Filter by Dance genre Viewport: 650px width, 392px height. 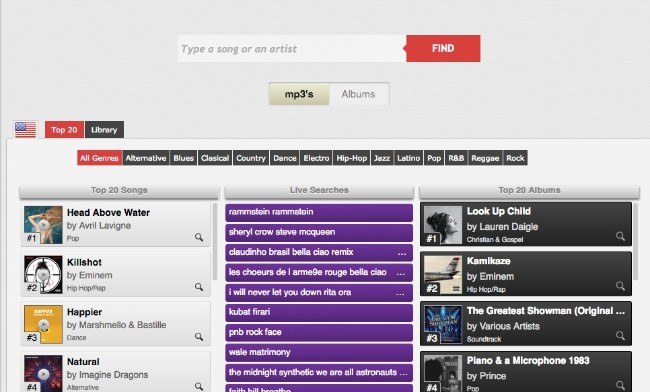[285, 158]
